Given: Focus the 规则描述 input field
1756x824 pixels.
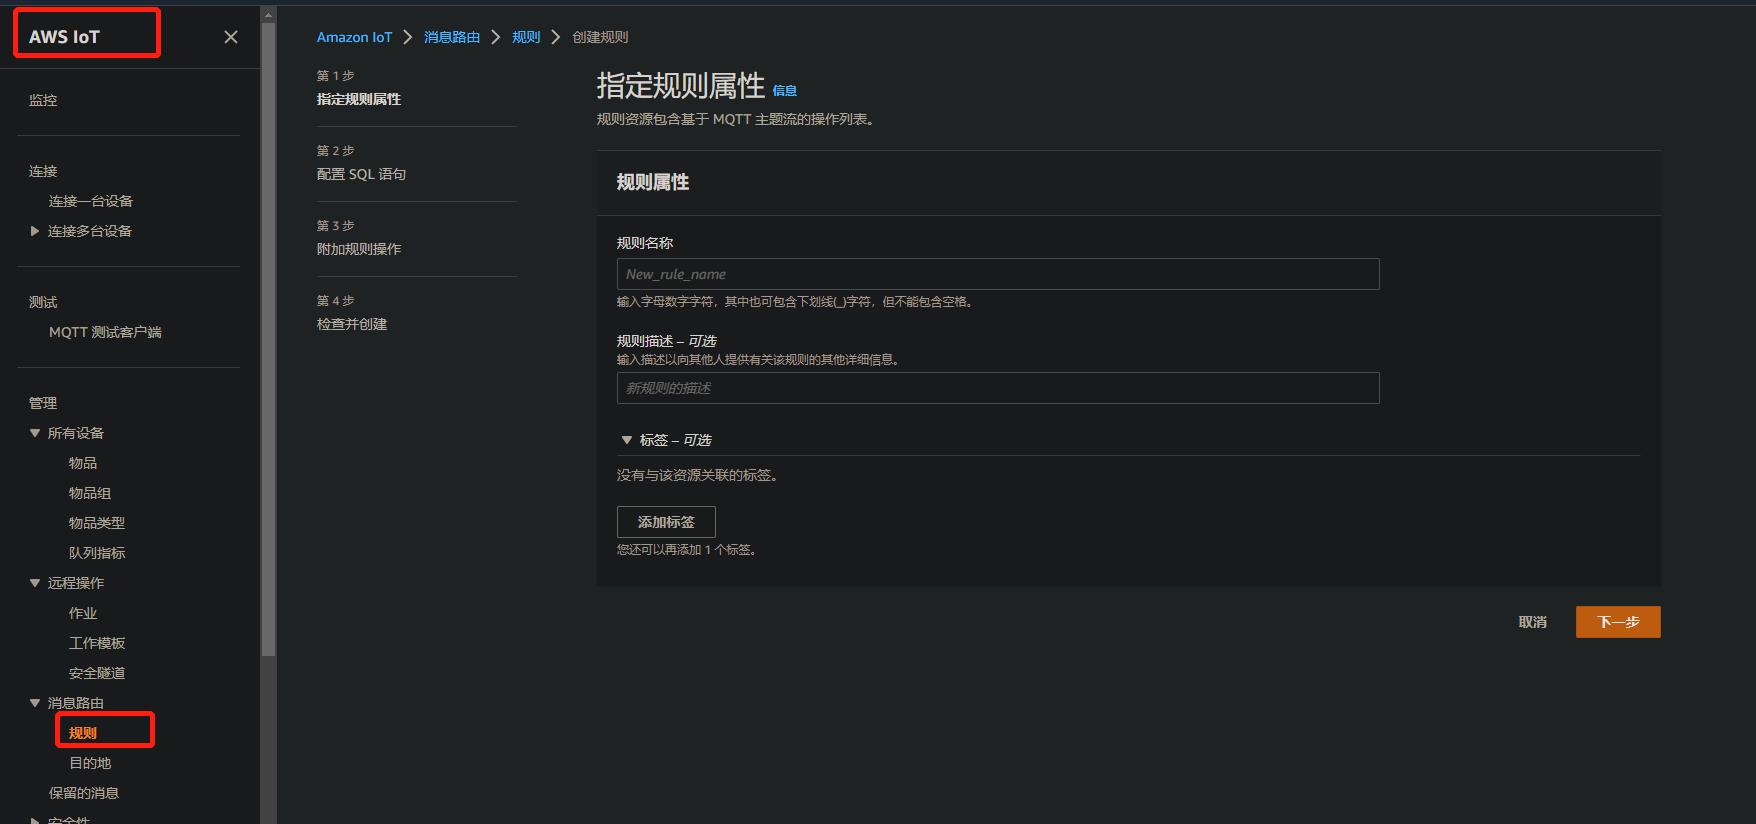Looking at the screenshot, I should pyautogui.click(x=998, y=388).
